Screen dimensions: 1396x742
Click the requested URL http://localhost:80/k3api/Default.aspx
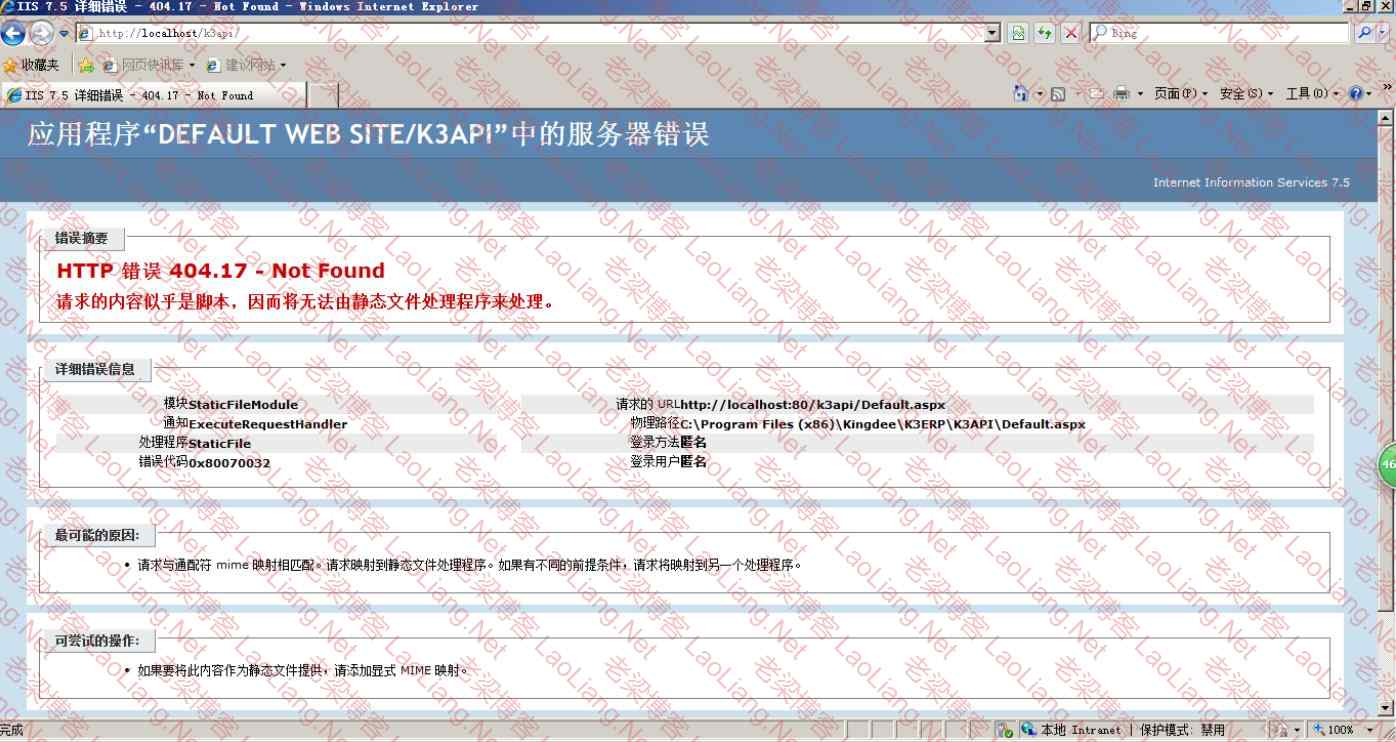(x=812, y=405)
